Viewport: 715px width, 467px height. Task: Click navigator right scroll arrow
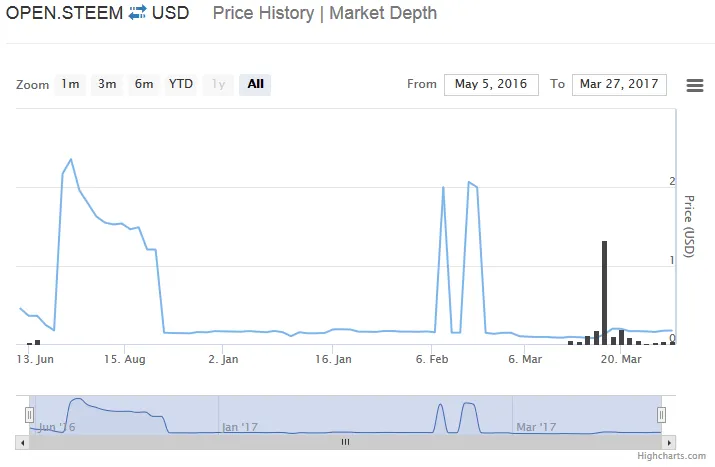point(668,442)
